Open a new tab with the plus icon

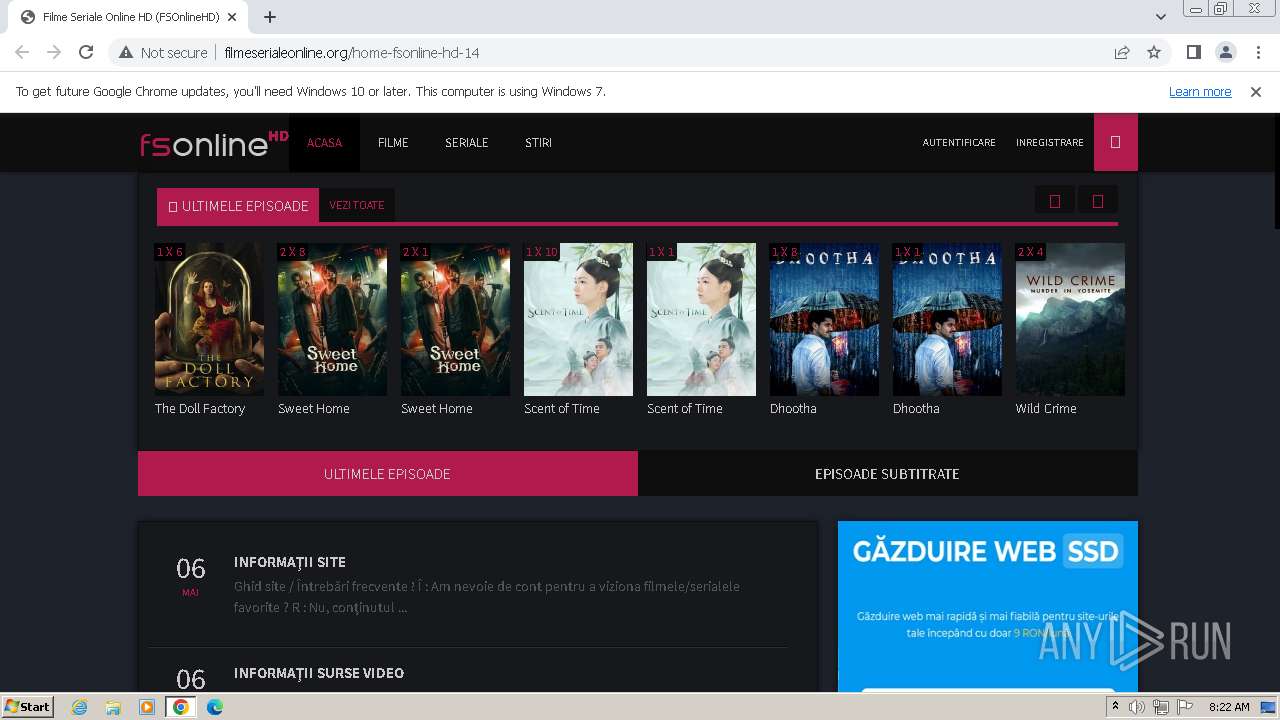[x=270, y=17]
